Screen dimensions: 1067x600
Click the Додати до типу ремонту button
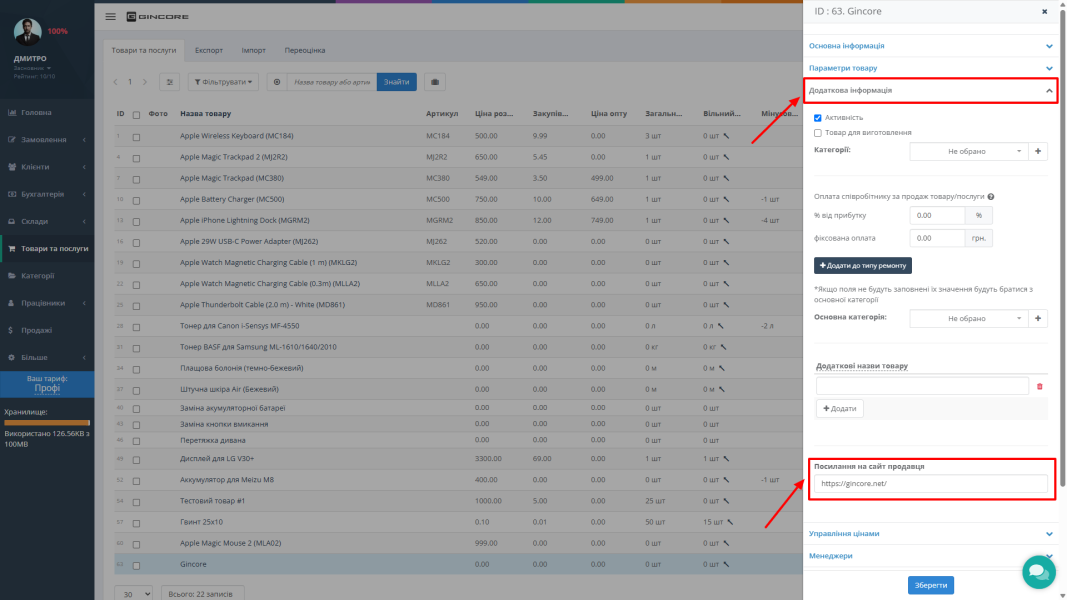pos(863,265)
